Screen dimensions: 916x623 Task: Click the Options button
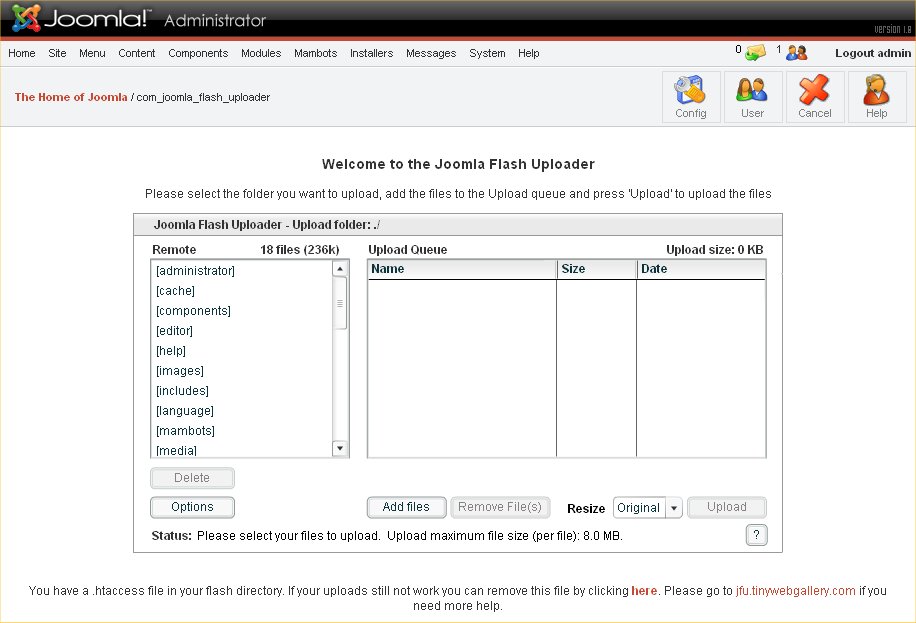pyautogui.click(x=192, y=507)
